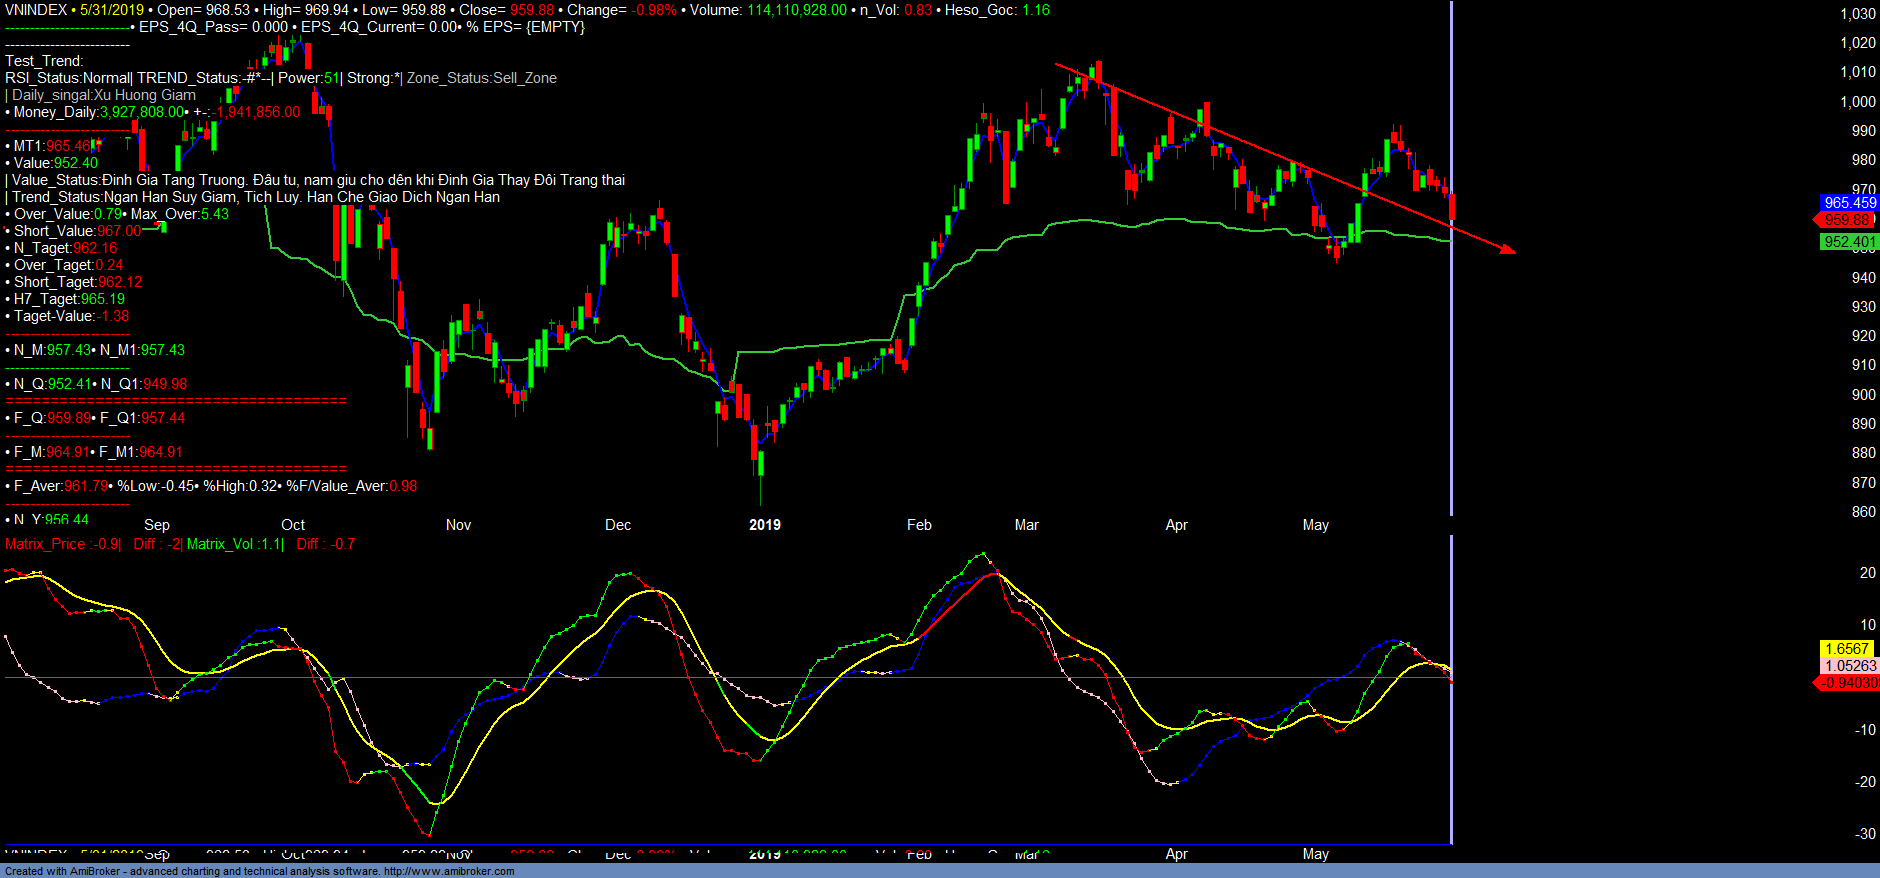1880x878 pixels.
Task: Click the 1,030 mark on the price axis
Action: pos(1858,14)
